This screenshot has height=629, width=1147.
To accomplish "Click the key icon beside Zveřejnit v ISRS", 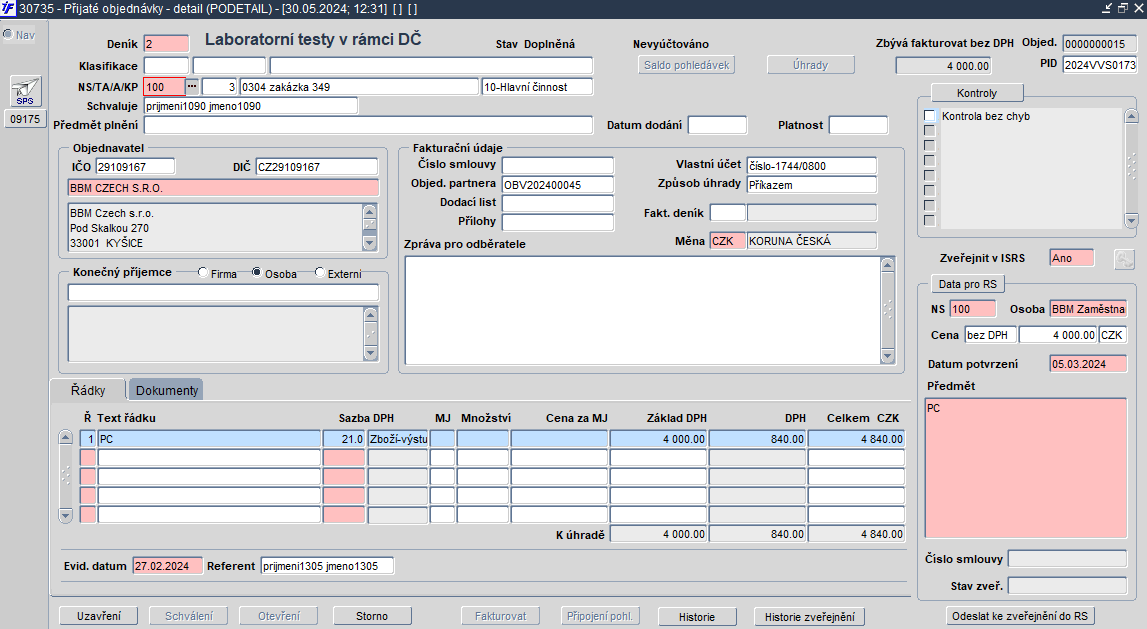I will coord(1125,258).
